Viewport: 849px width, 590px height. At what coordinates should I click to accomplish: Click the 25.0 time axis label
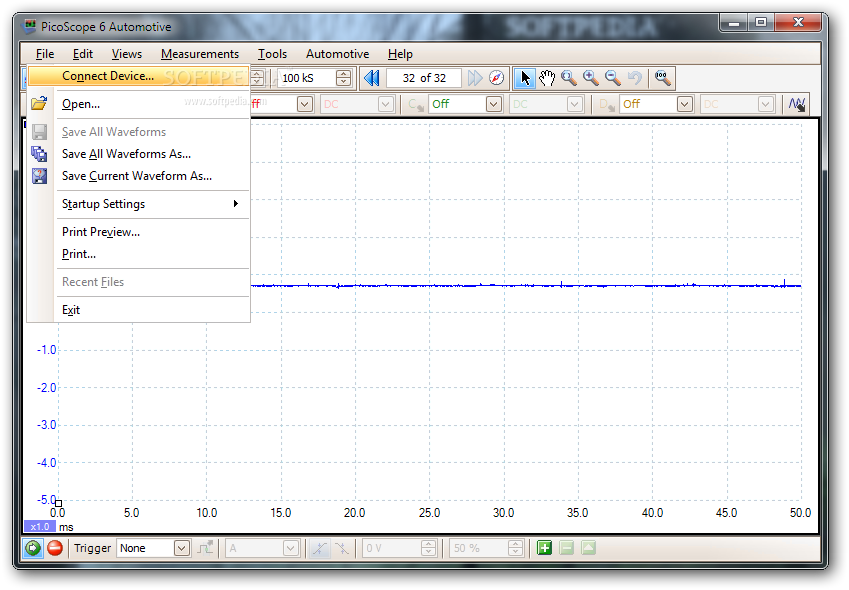[x=429, y=513]
